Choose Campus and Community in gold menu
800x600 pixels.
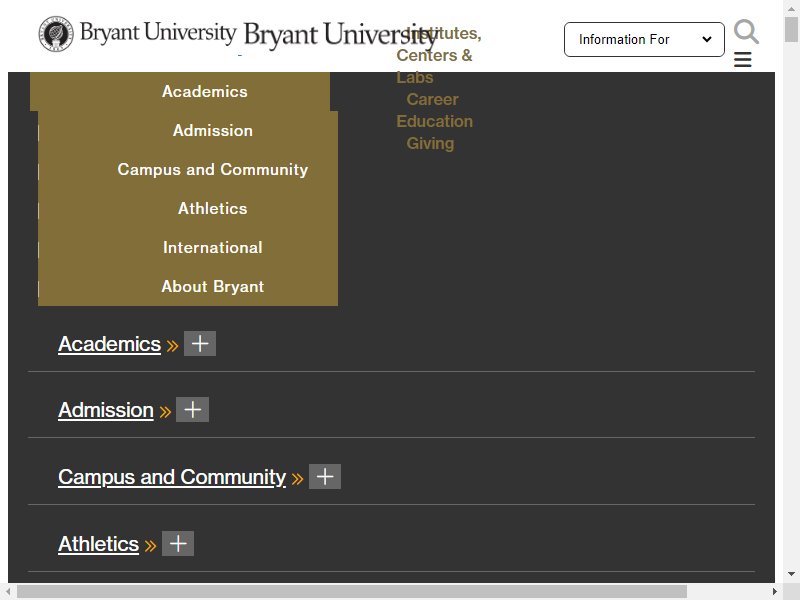click(x=213, y=169)
